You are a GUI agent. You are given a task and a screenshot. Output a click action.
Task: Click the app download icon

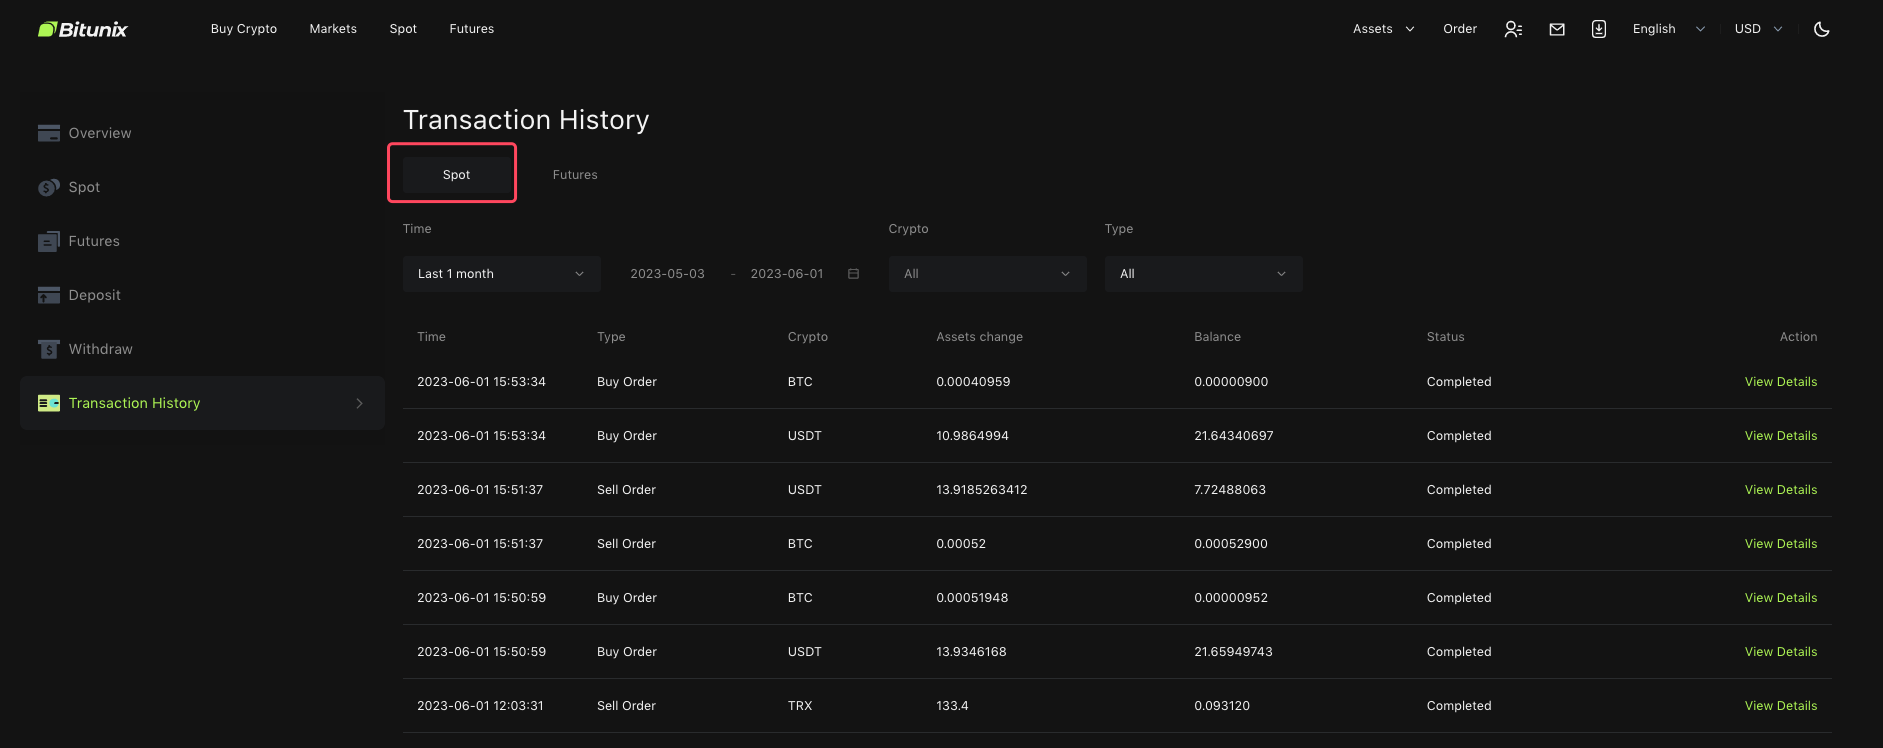tap(1599, 29)
